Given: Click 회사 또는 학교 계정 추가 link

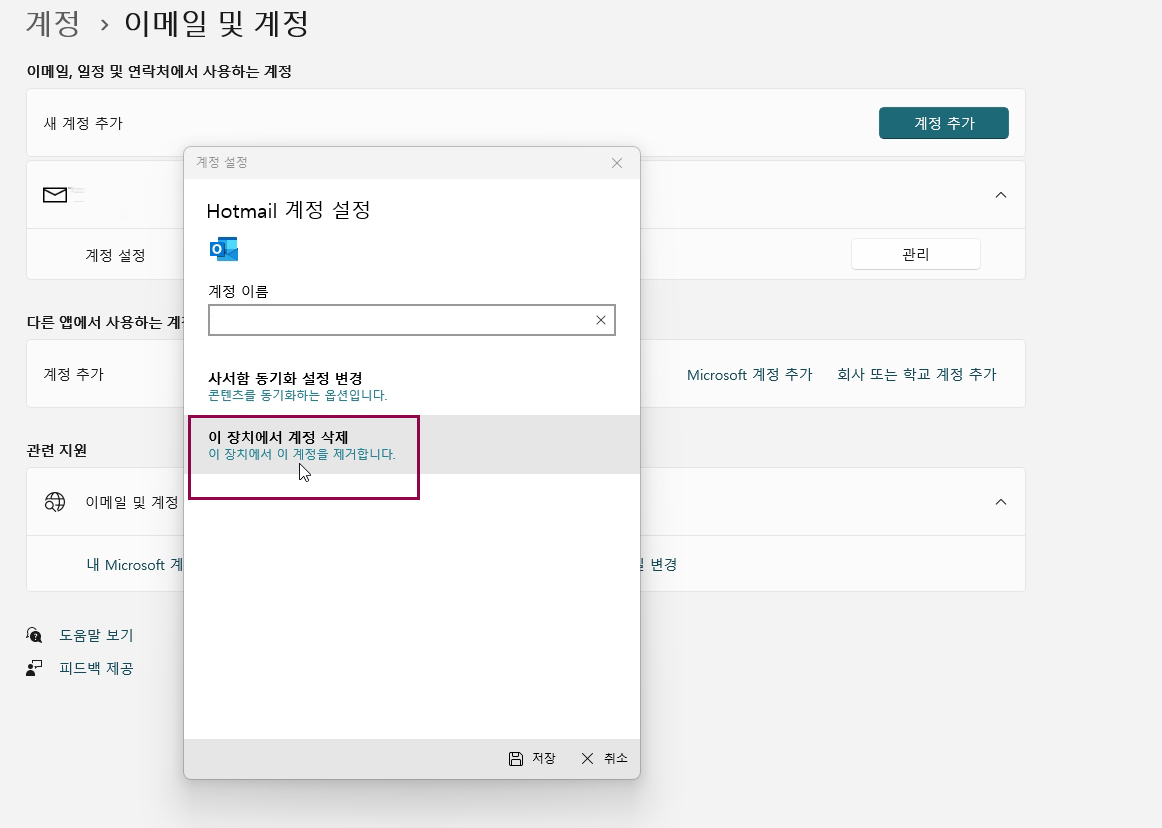Looking at the screenshot, I should (917, 374).
